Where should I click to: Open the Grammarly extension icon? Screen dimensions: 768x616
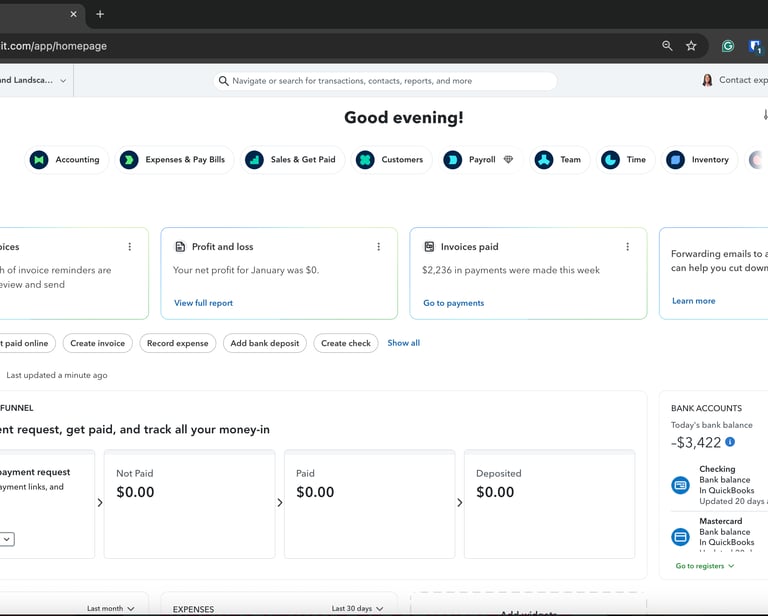pos(728,46)
